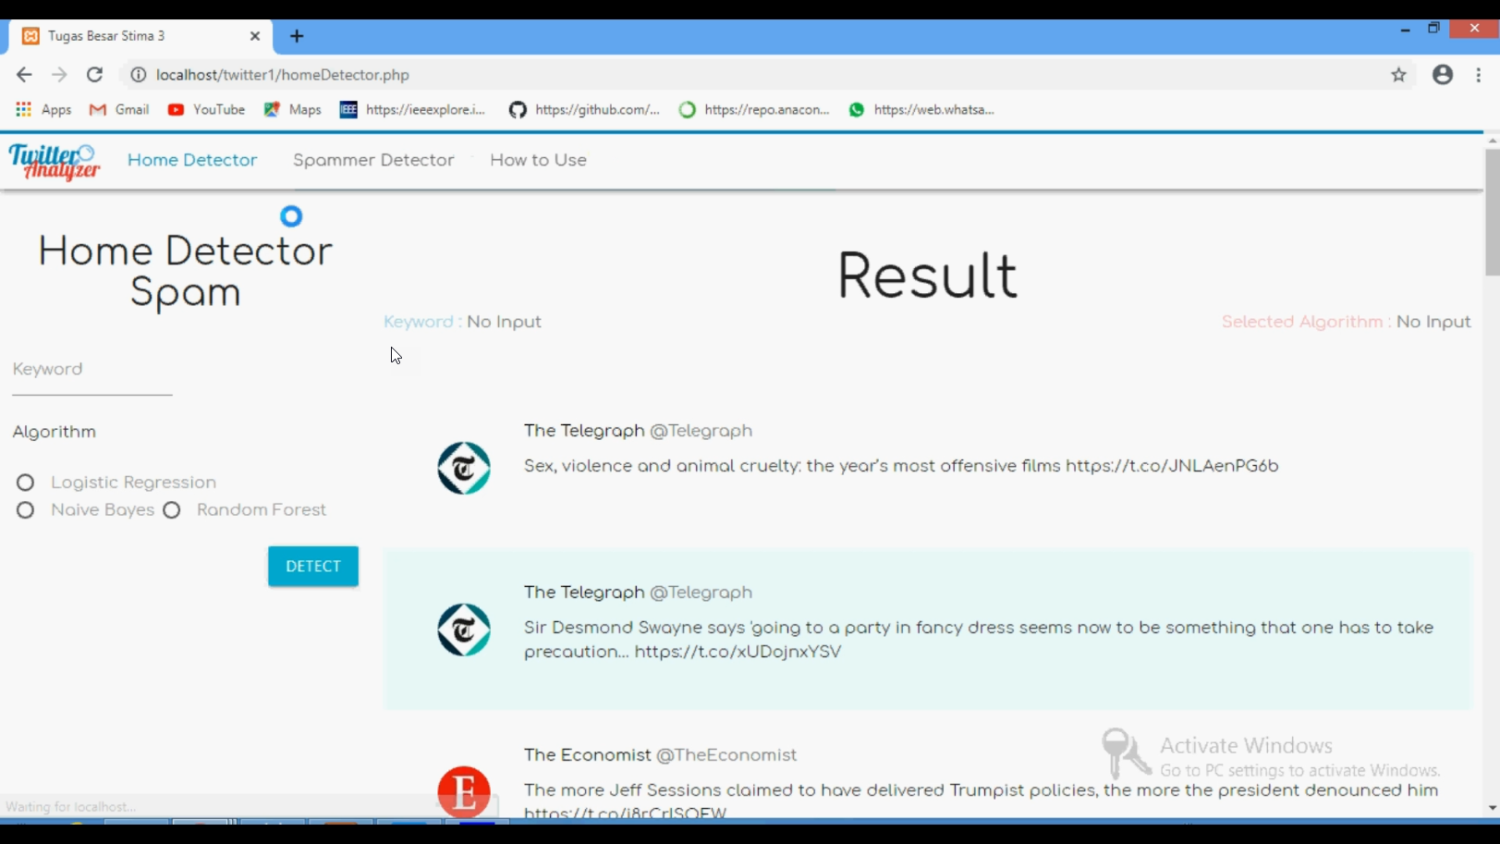Click the DETECT button
The image size is (1500, 844).
[313, 566]
